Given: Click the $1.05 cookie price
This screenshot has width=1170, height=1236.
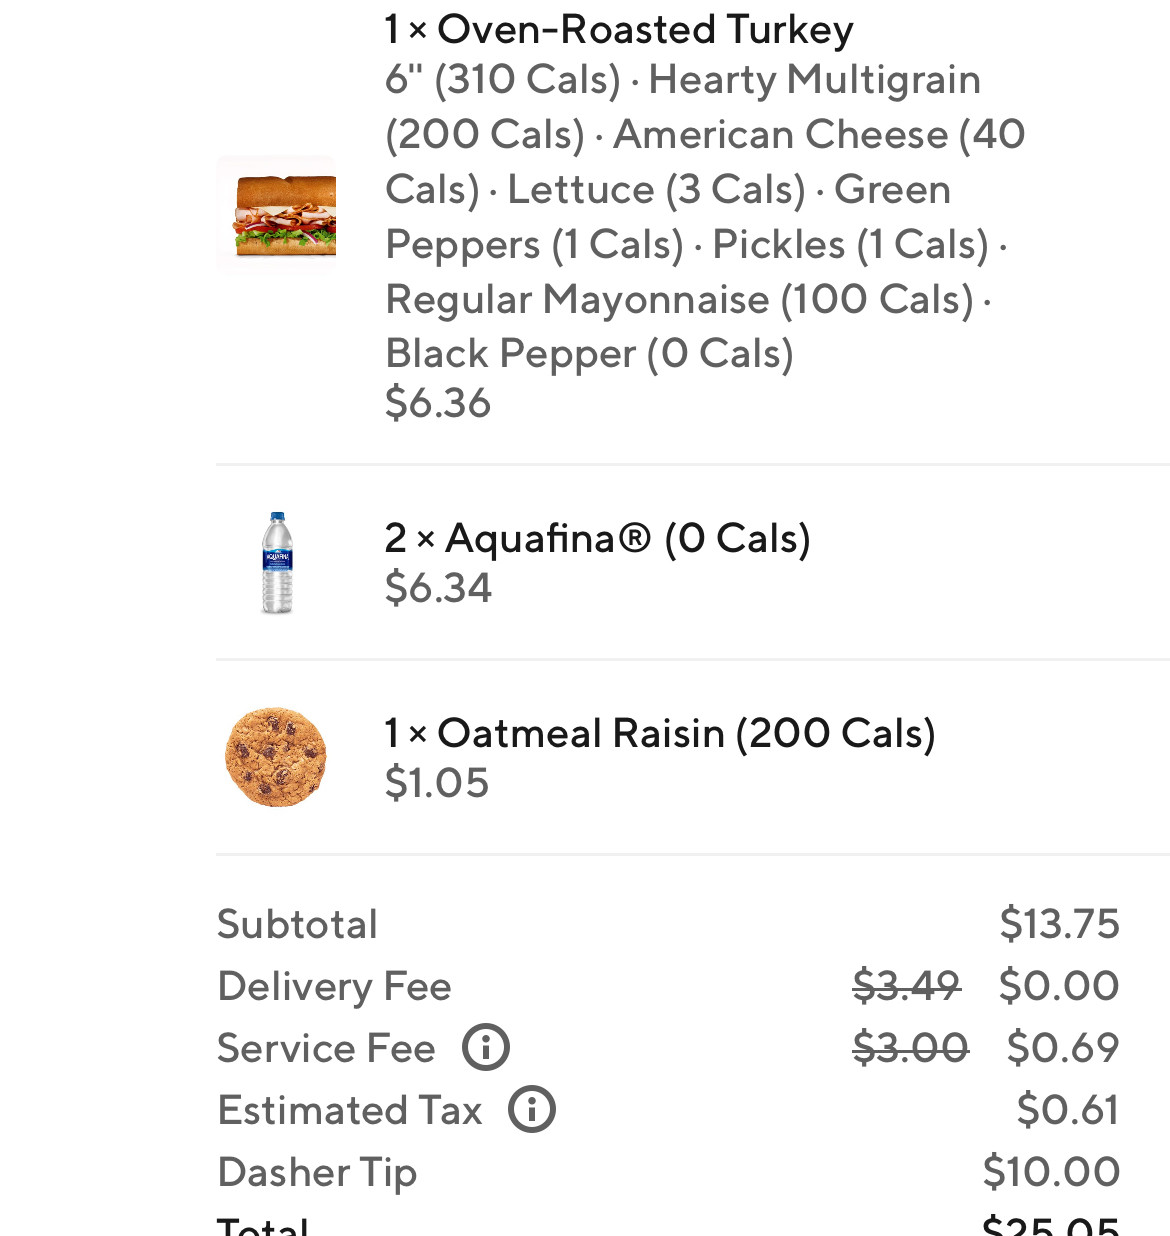Looking at the screenshot, I should [437, 783].
